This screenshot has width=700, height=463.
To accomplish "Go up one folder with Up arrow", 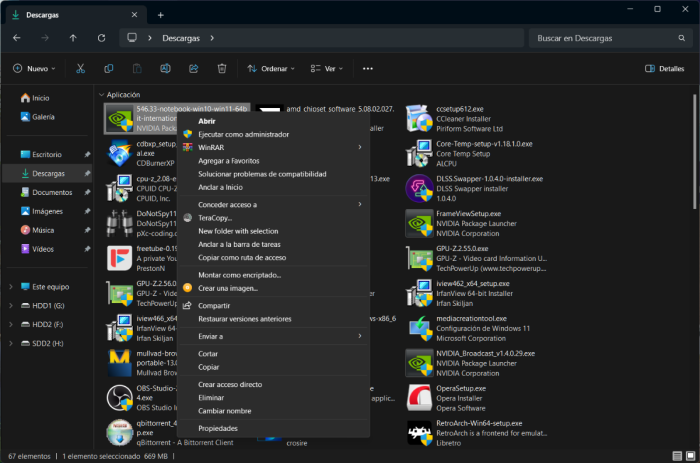I will pos(73,38).
